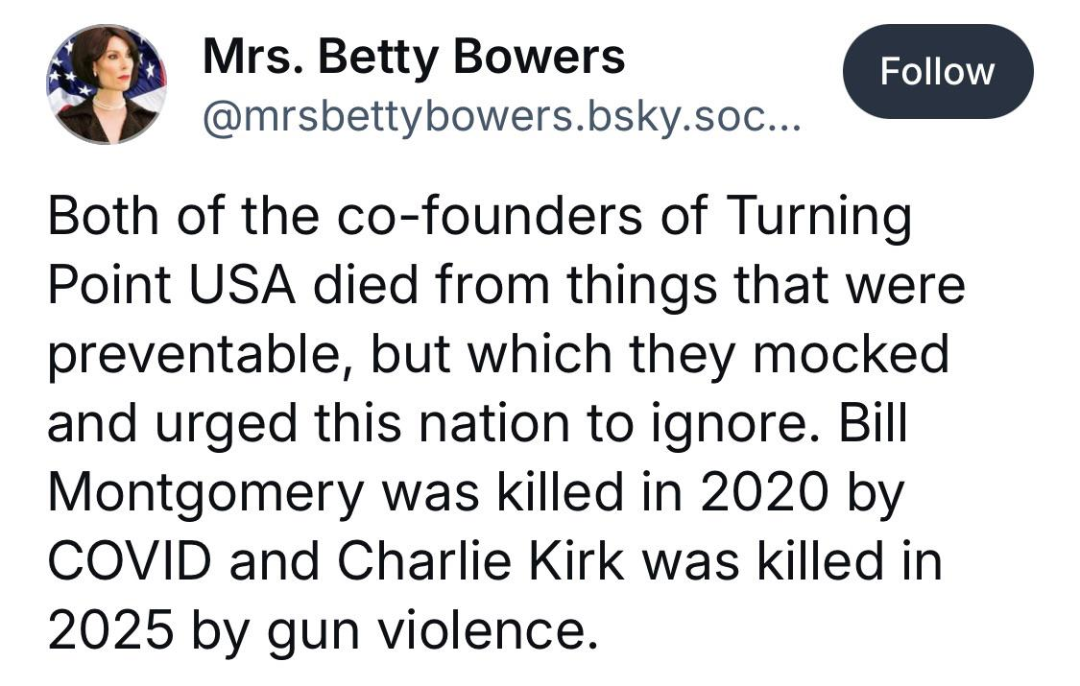This screenshot has width=1080, height=686.
Task: Click the word "Both" starting the post
Action: tap(100, 219)
